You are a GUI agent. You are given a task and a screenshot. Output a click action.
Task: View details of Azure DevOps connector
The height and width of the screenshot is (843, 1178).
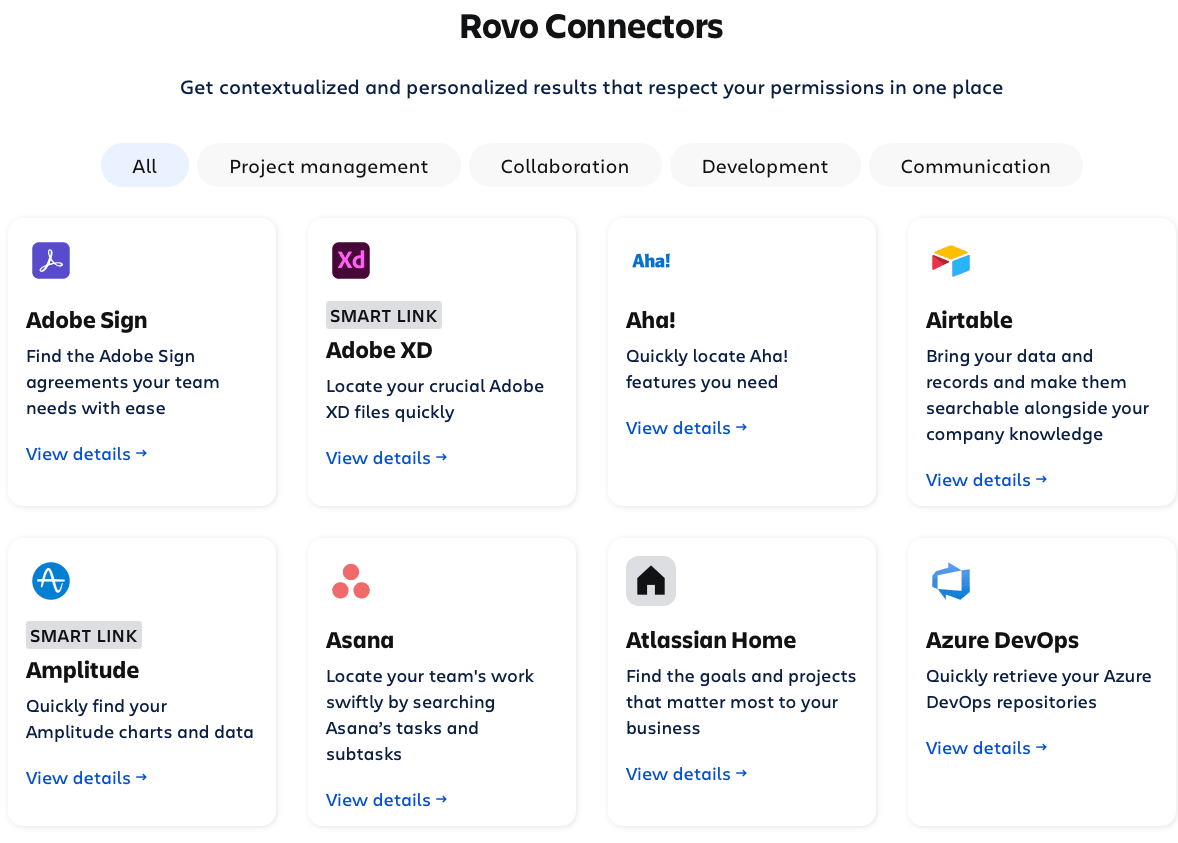point(986,748)
